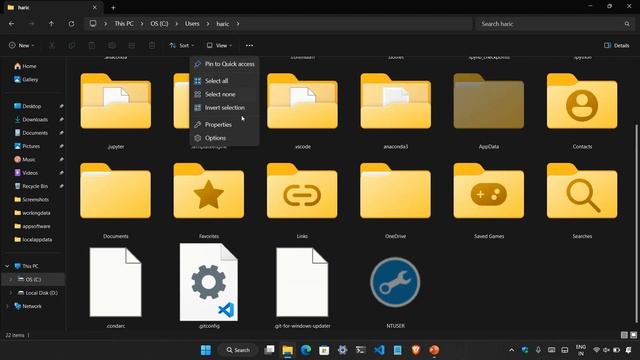Click the taskbar Search box
This screenshot has width=640, height=360.
point(238,350)
